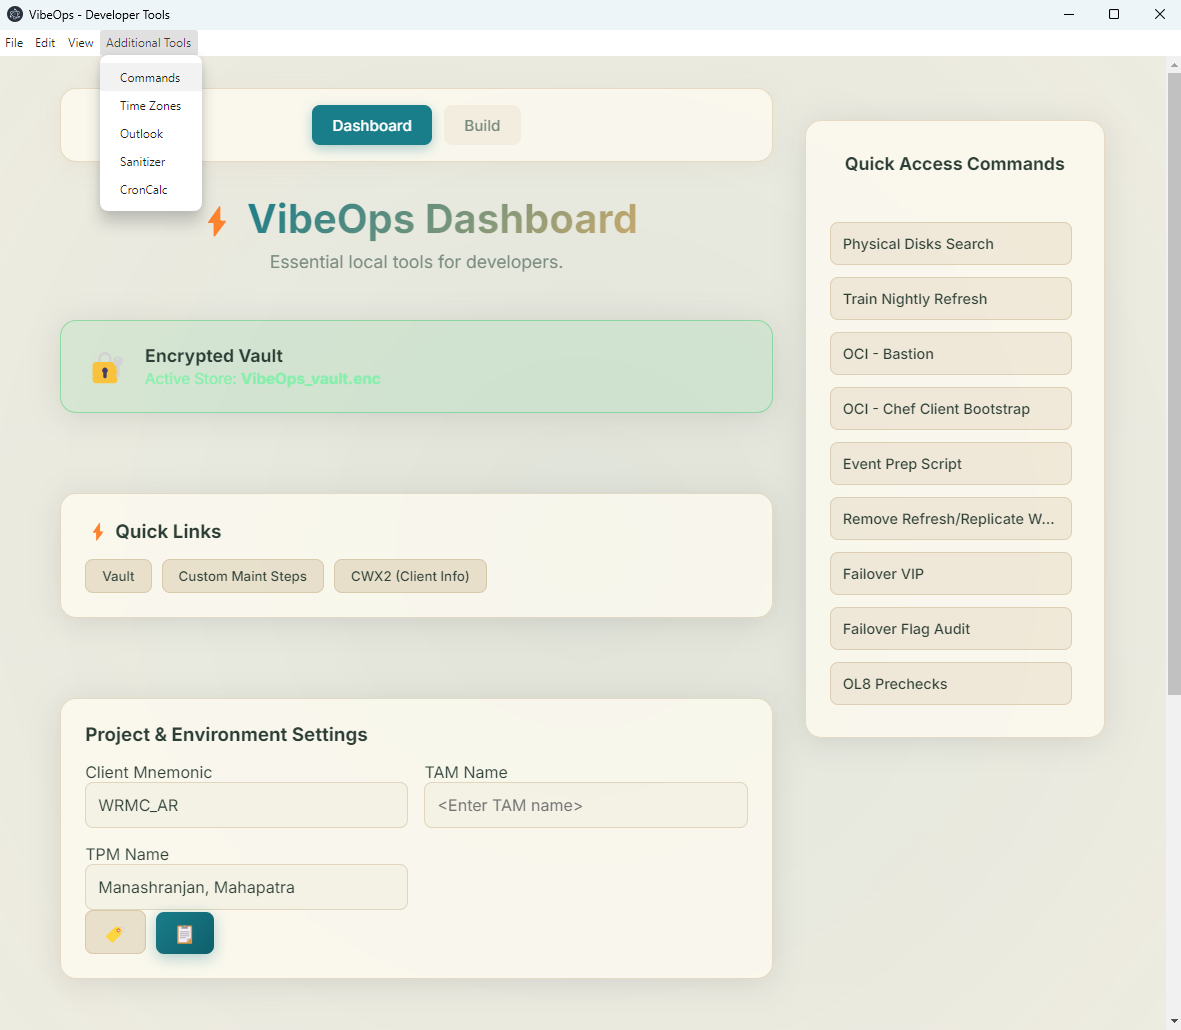Launch the Failover Flag Audit command
This screenshot has width=1181, height=1030.
[x=950, y=629]
